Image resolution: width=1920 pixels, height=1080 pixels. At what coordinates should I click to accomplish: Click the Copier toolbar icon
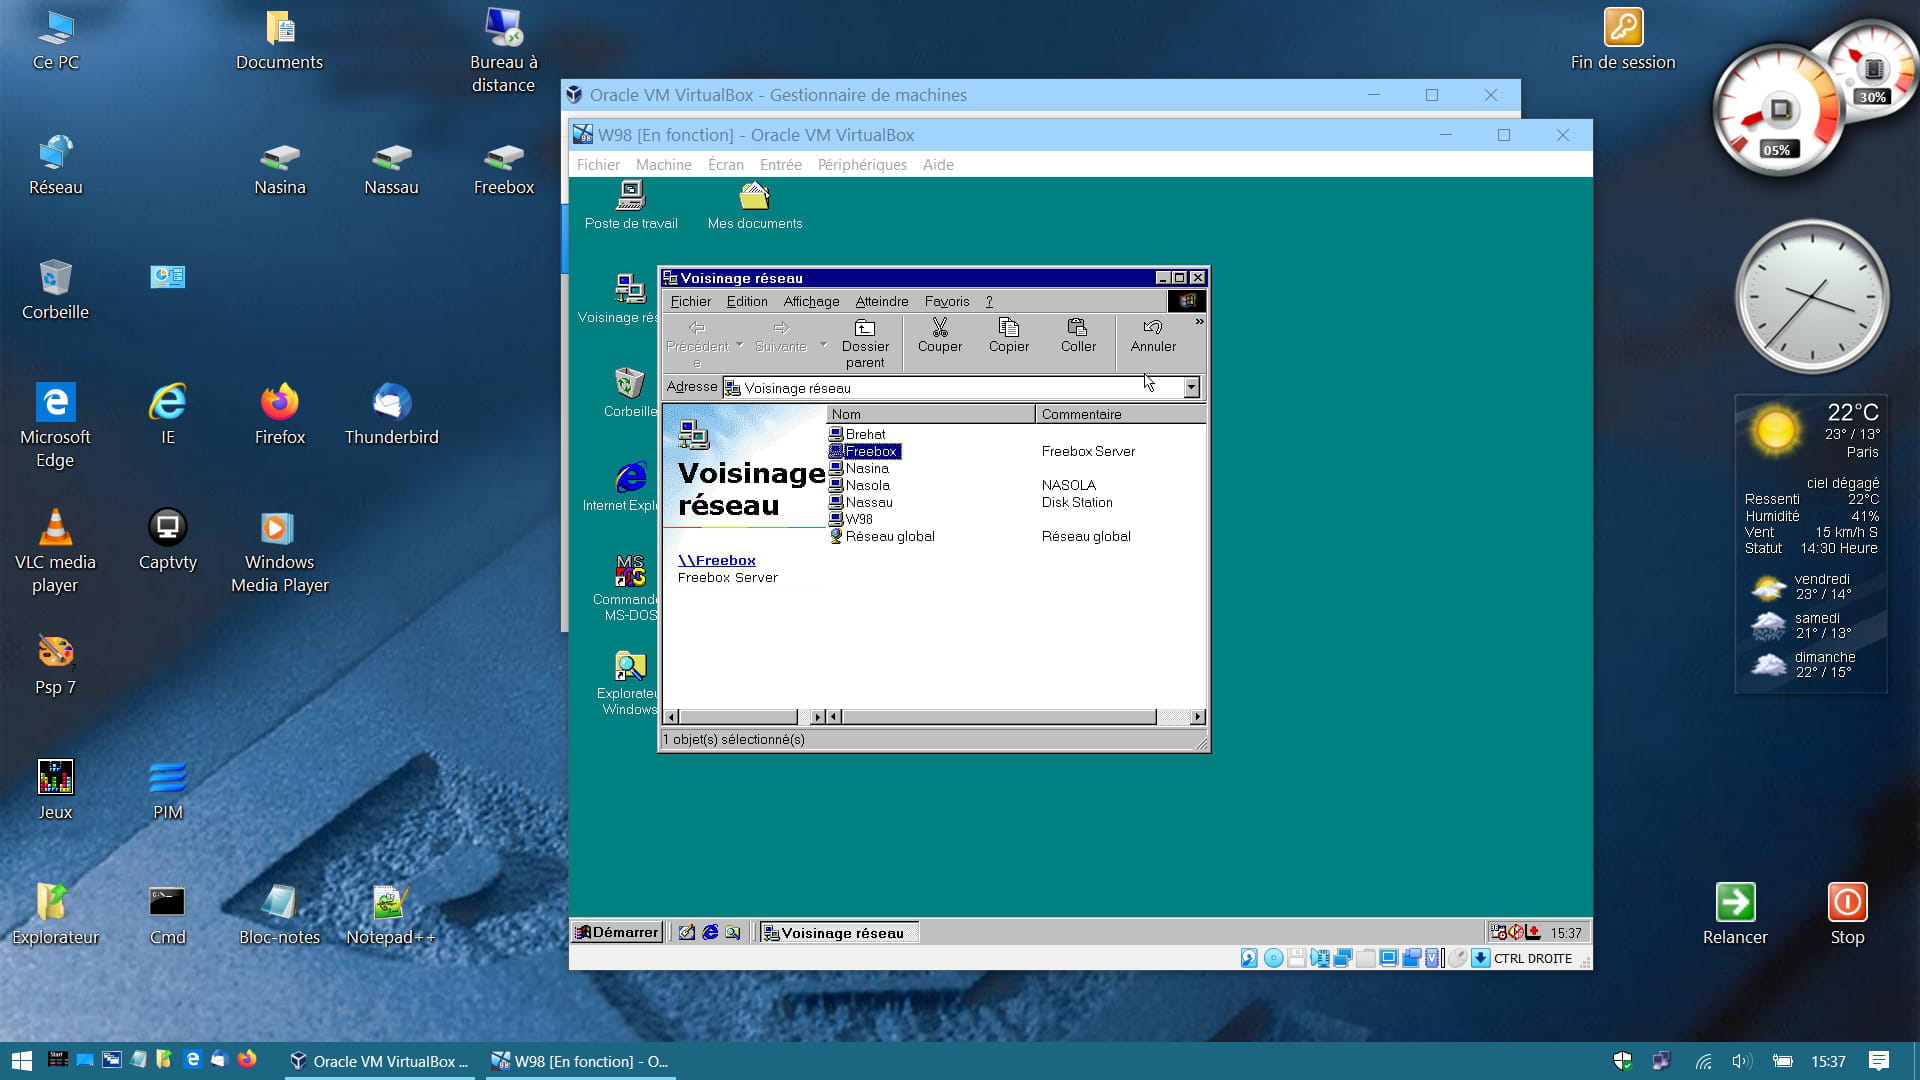click(1008, 336)
